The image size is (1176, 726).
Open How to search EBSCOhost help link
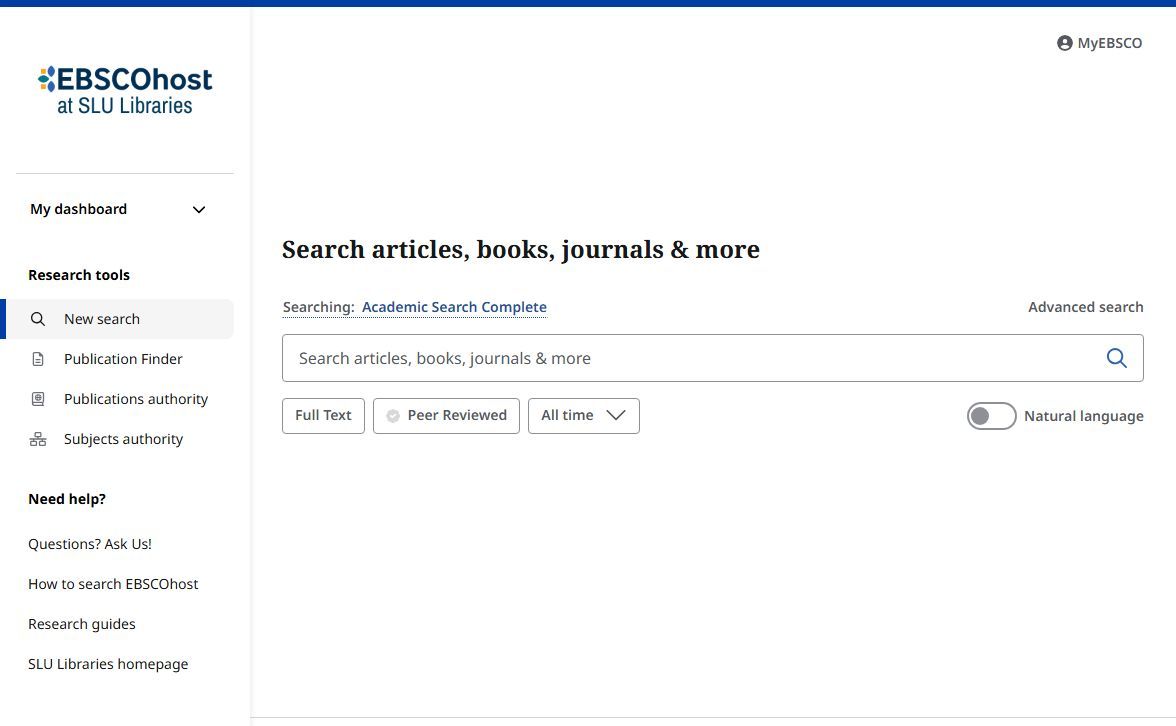(113, 584)
